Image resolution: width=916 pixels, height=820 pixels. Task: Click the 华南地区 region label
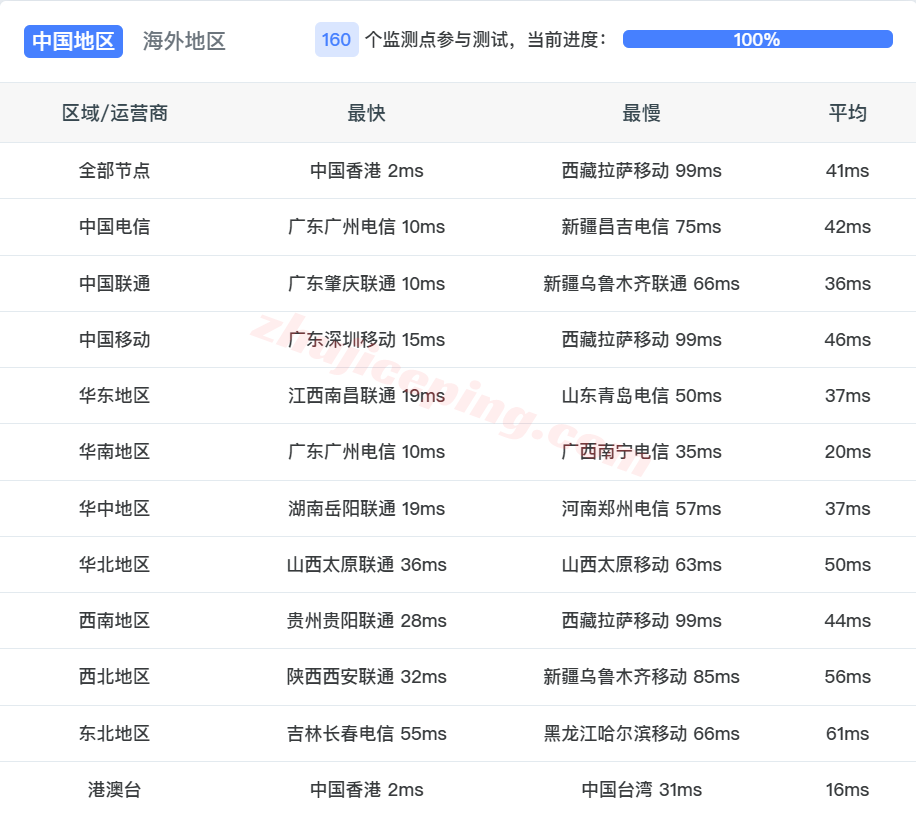coord(115,452)
